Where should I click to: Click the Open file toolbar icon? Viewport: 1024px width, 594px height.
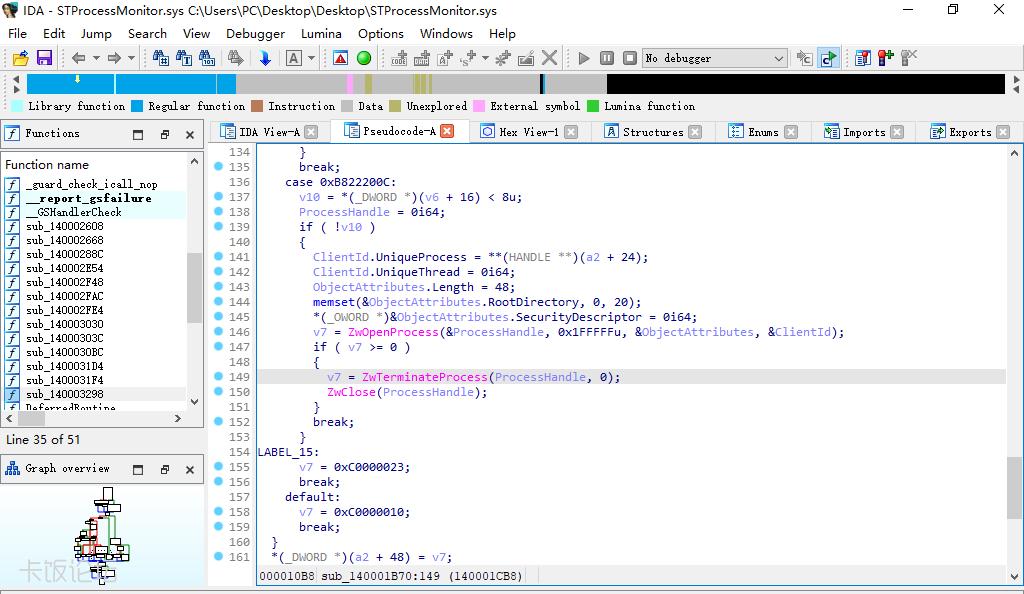(x=20, y=58)
